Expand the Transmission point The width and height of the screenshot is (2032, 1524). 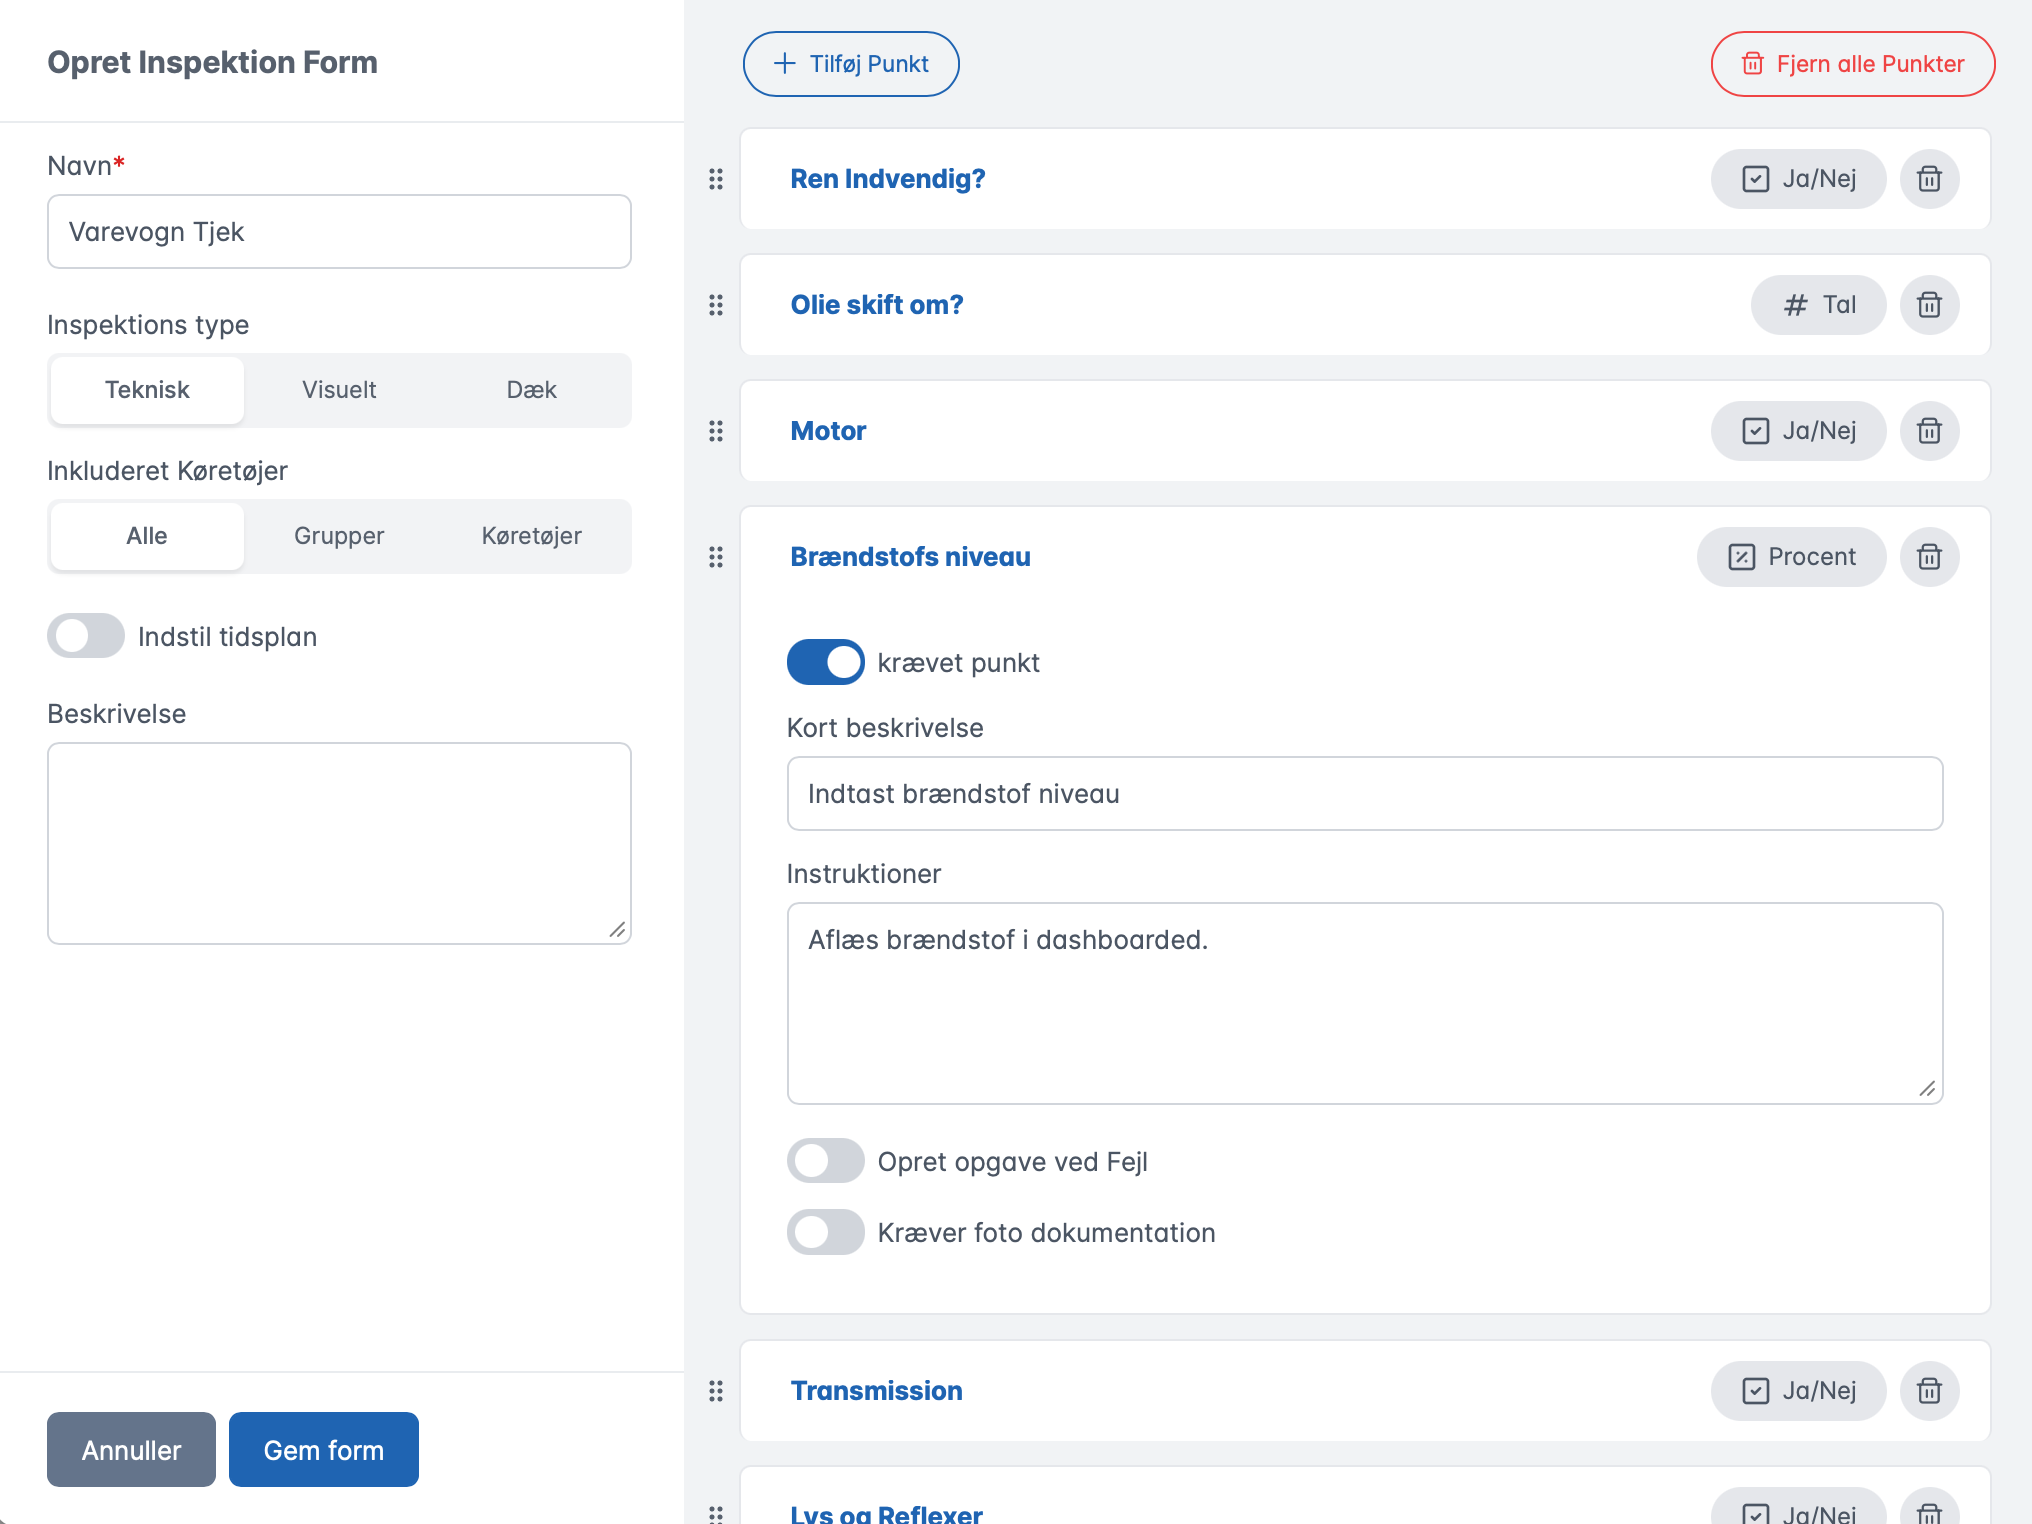pyautogui.click(x=876, y=1391)
